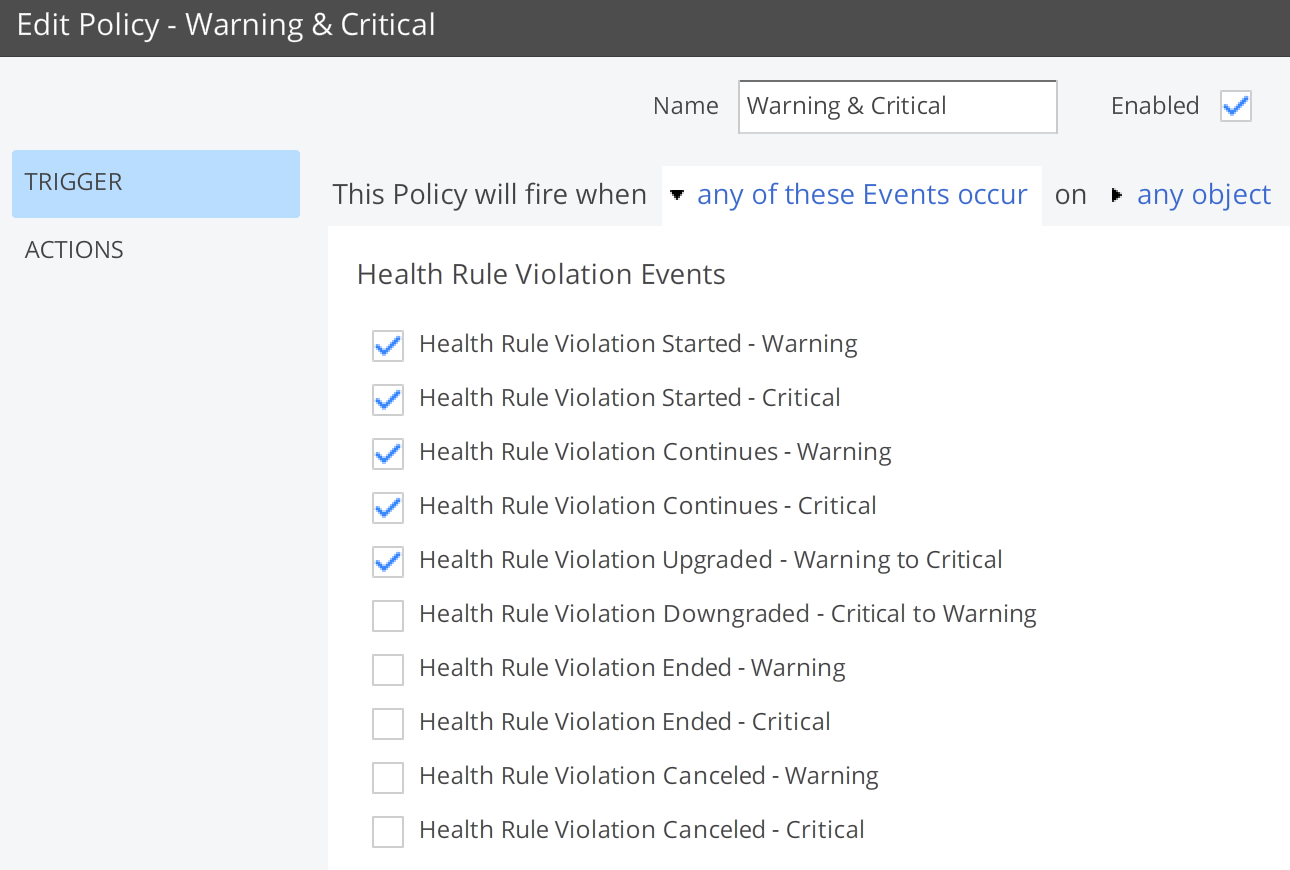Image resolution: width=1290 pixels, height=870 pixels.
Task: Click 'Health Rule Violation Ended - Warning' label
Action: click(632, 668)
